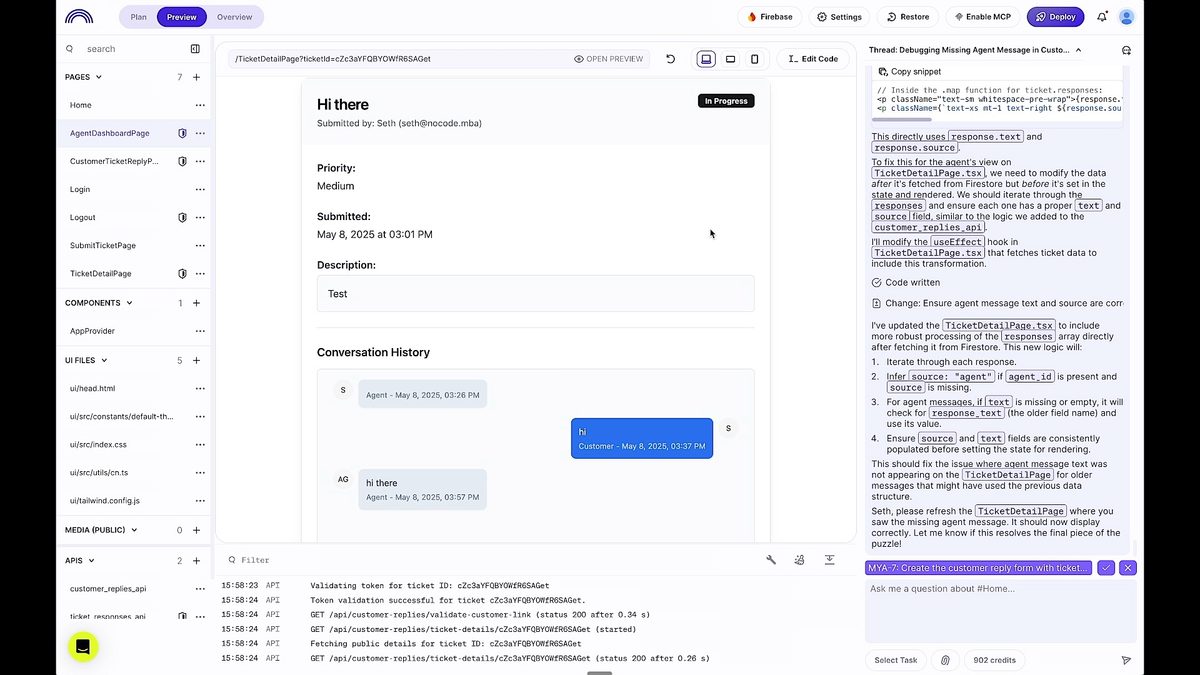Open the TicketDetailPage in page list

[100, 273]
